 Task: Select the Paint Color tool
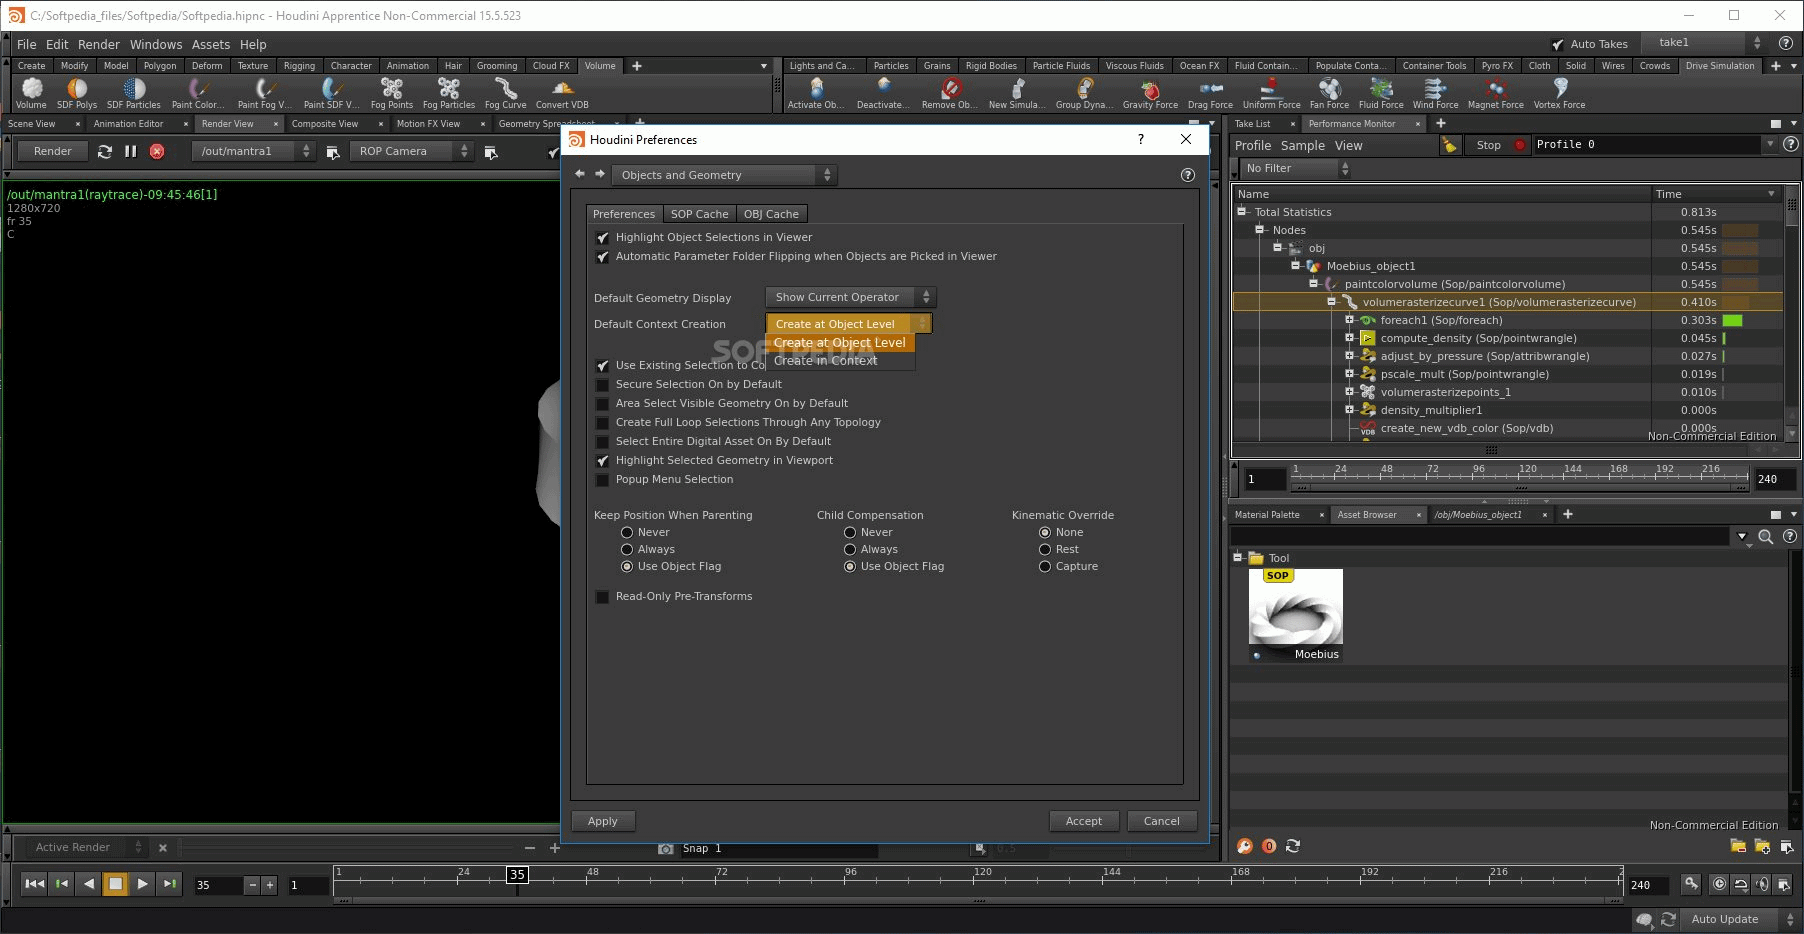coord(198,93)
